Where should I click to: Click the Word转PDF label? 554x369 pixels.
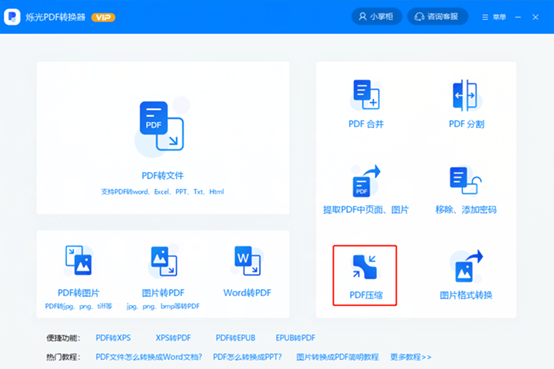pos(247,293)
